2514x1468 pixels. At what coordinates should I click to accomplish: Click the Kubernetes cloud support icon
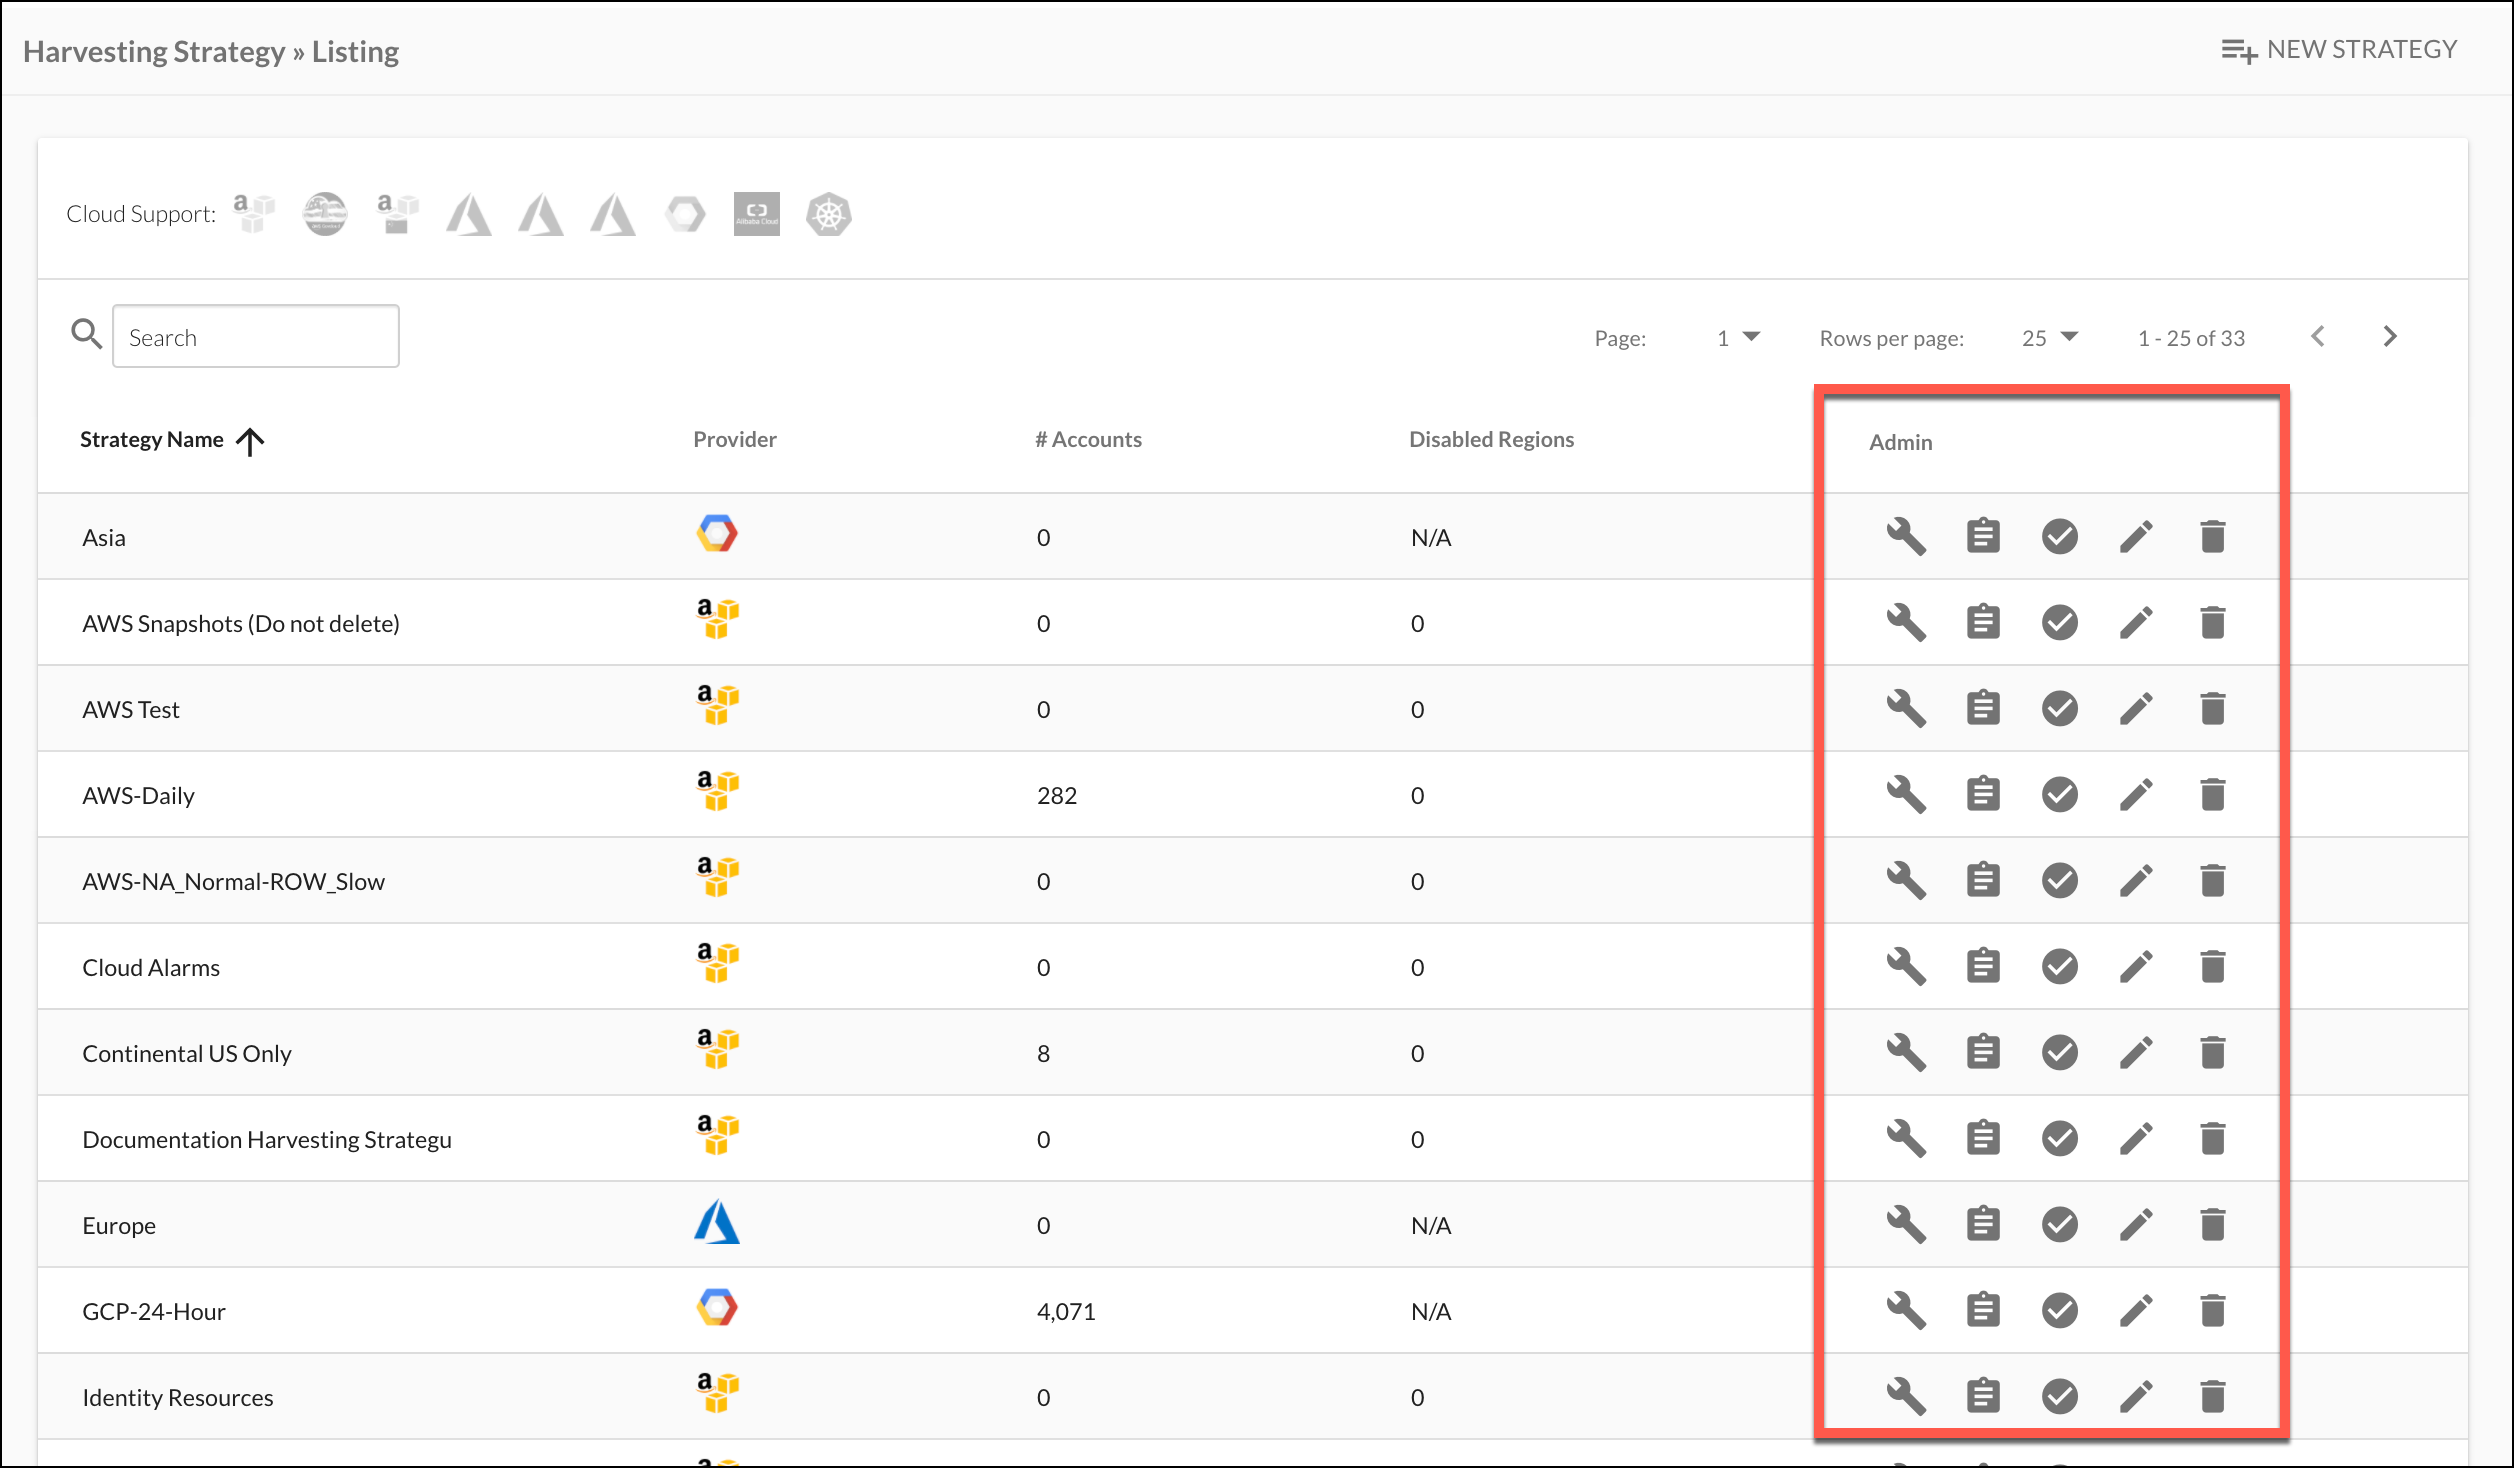[828, 214]
